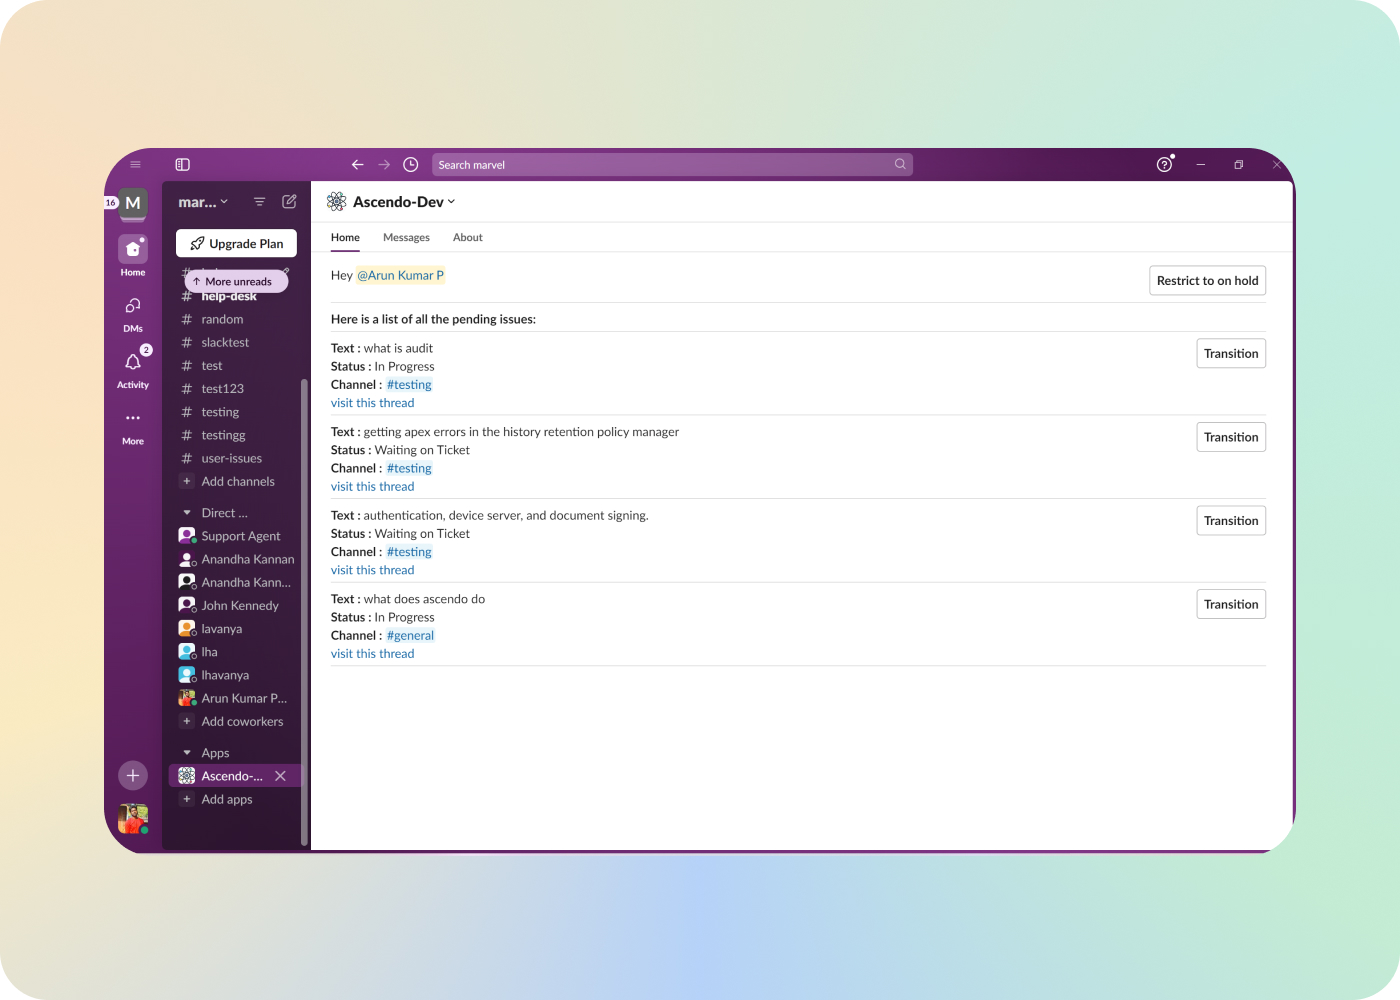Open history clock icon

point(411,165)
